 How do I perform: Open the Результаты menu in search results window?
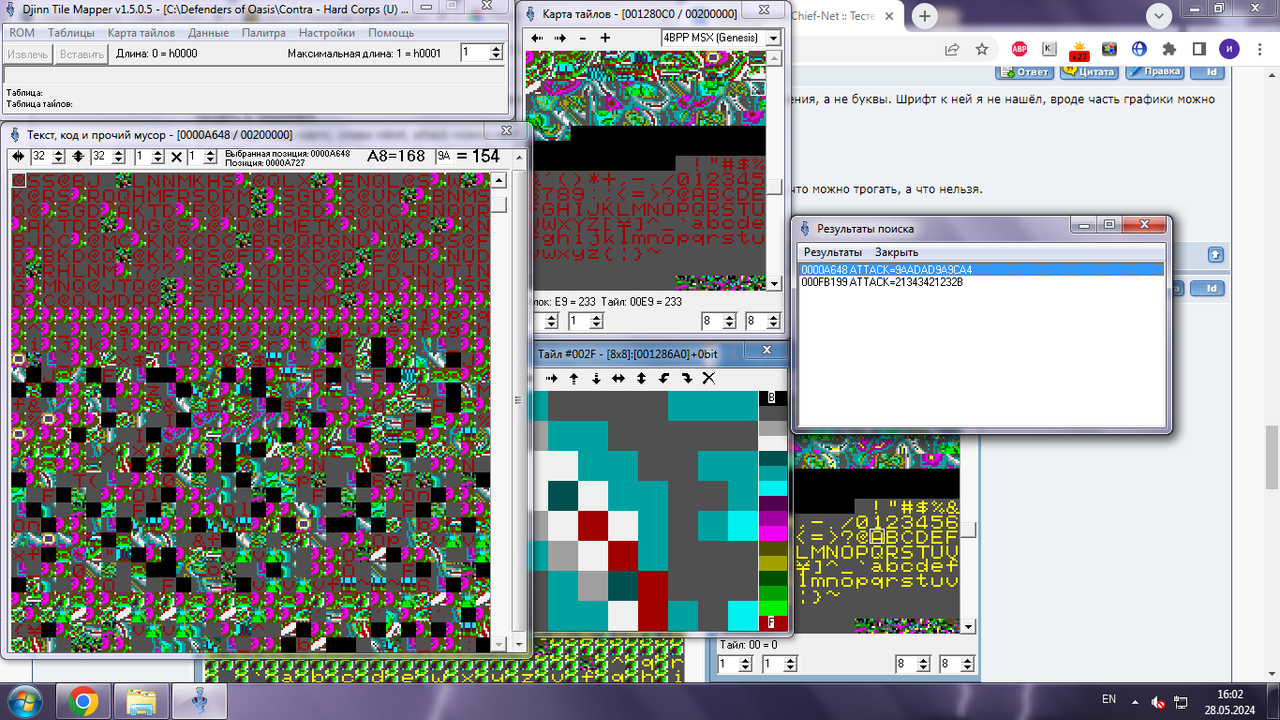click(x=833, y=252)
